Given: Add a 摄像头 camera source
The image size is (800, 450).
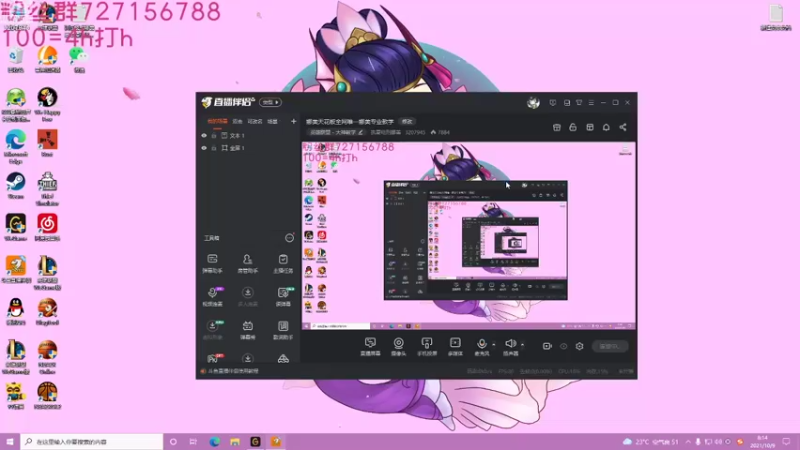Looking at the screenshot, I should (398, 346).
